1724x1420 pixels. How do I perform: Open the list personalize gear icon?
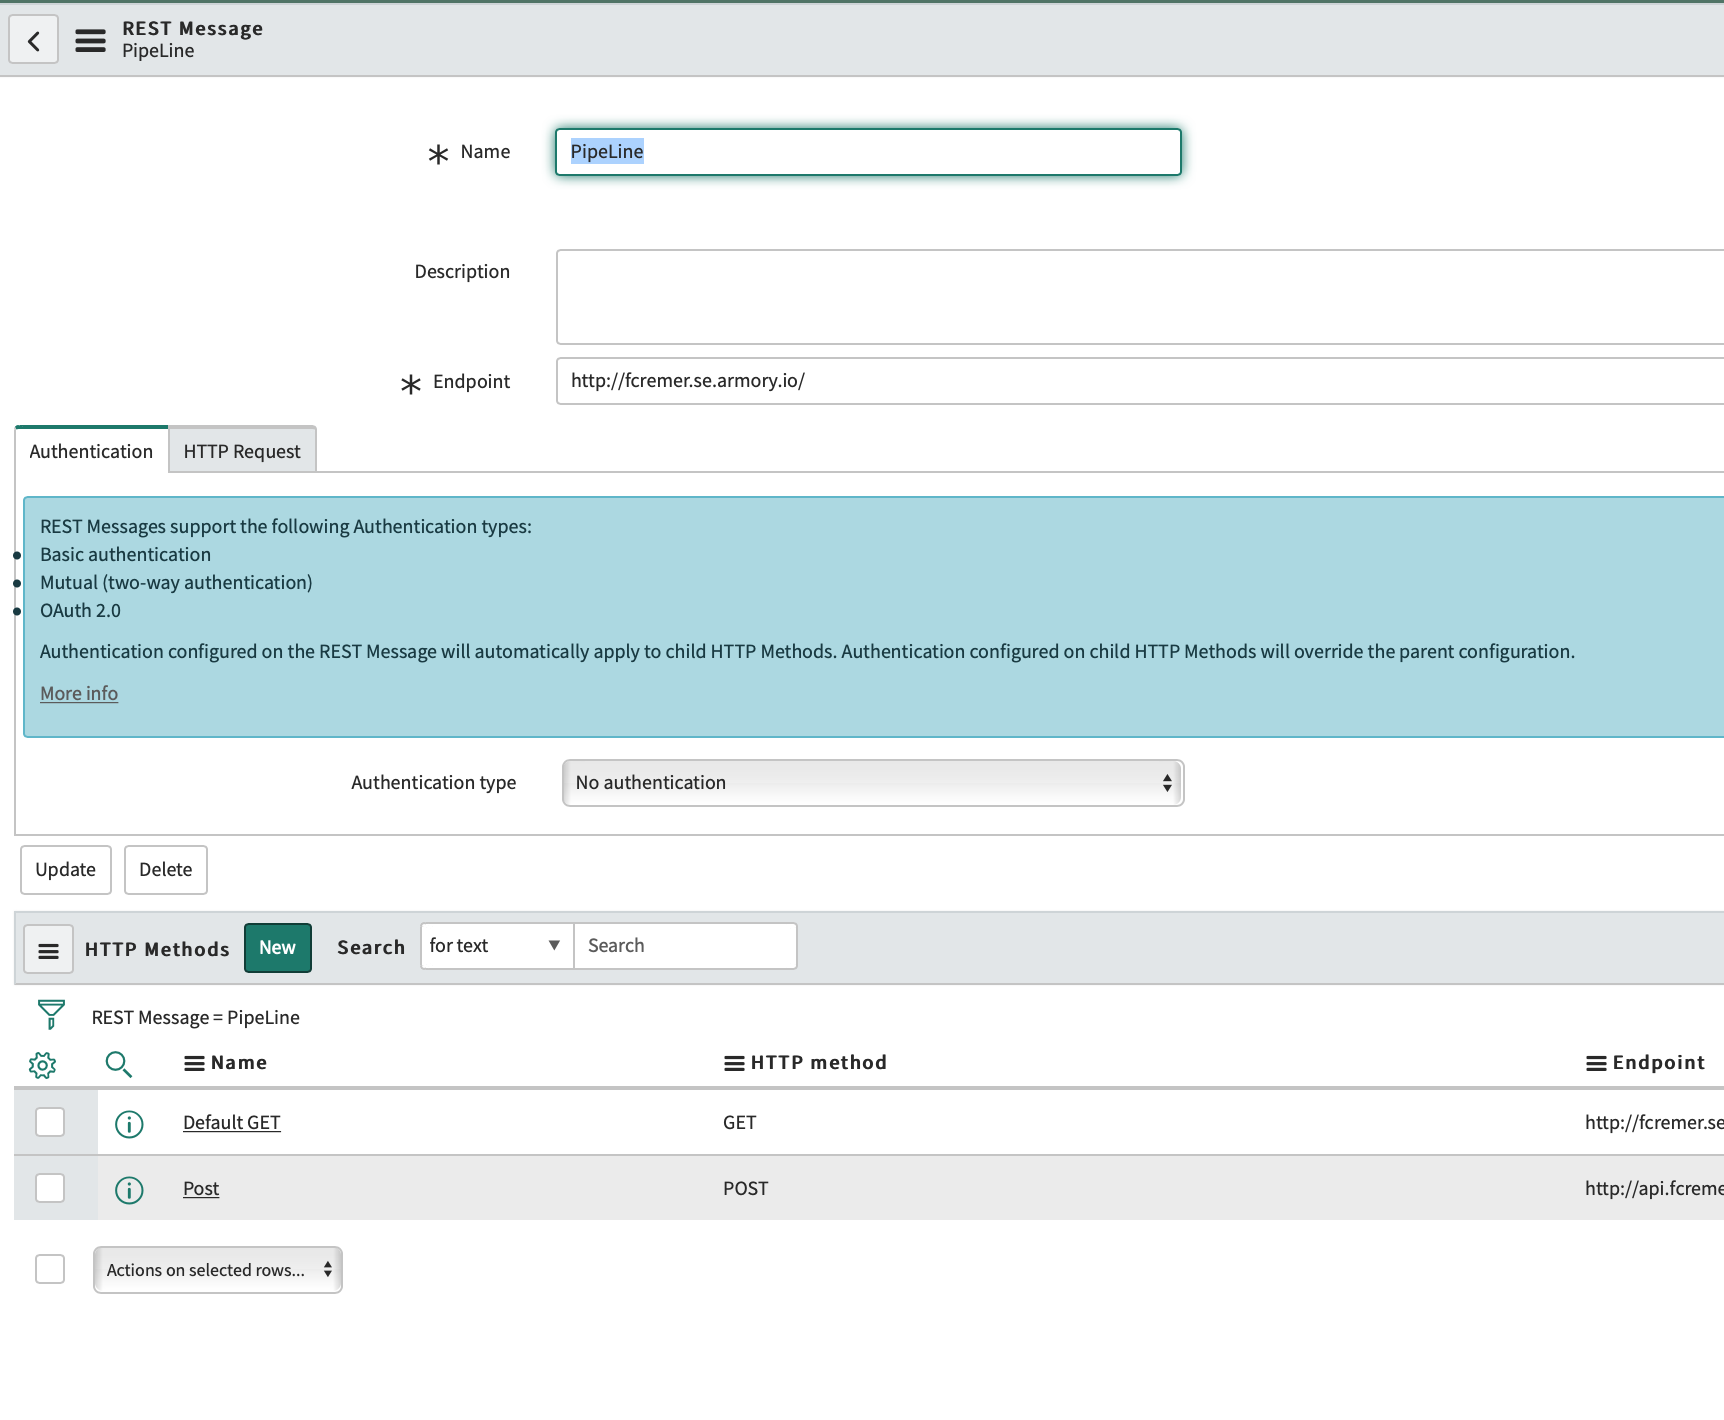click(42, 1065)
